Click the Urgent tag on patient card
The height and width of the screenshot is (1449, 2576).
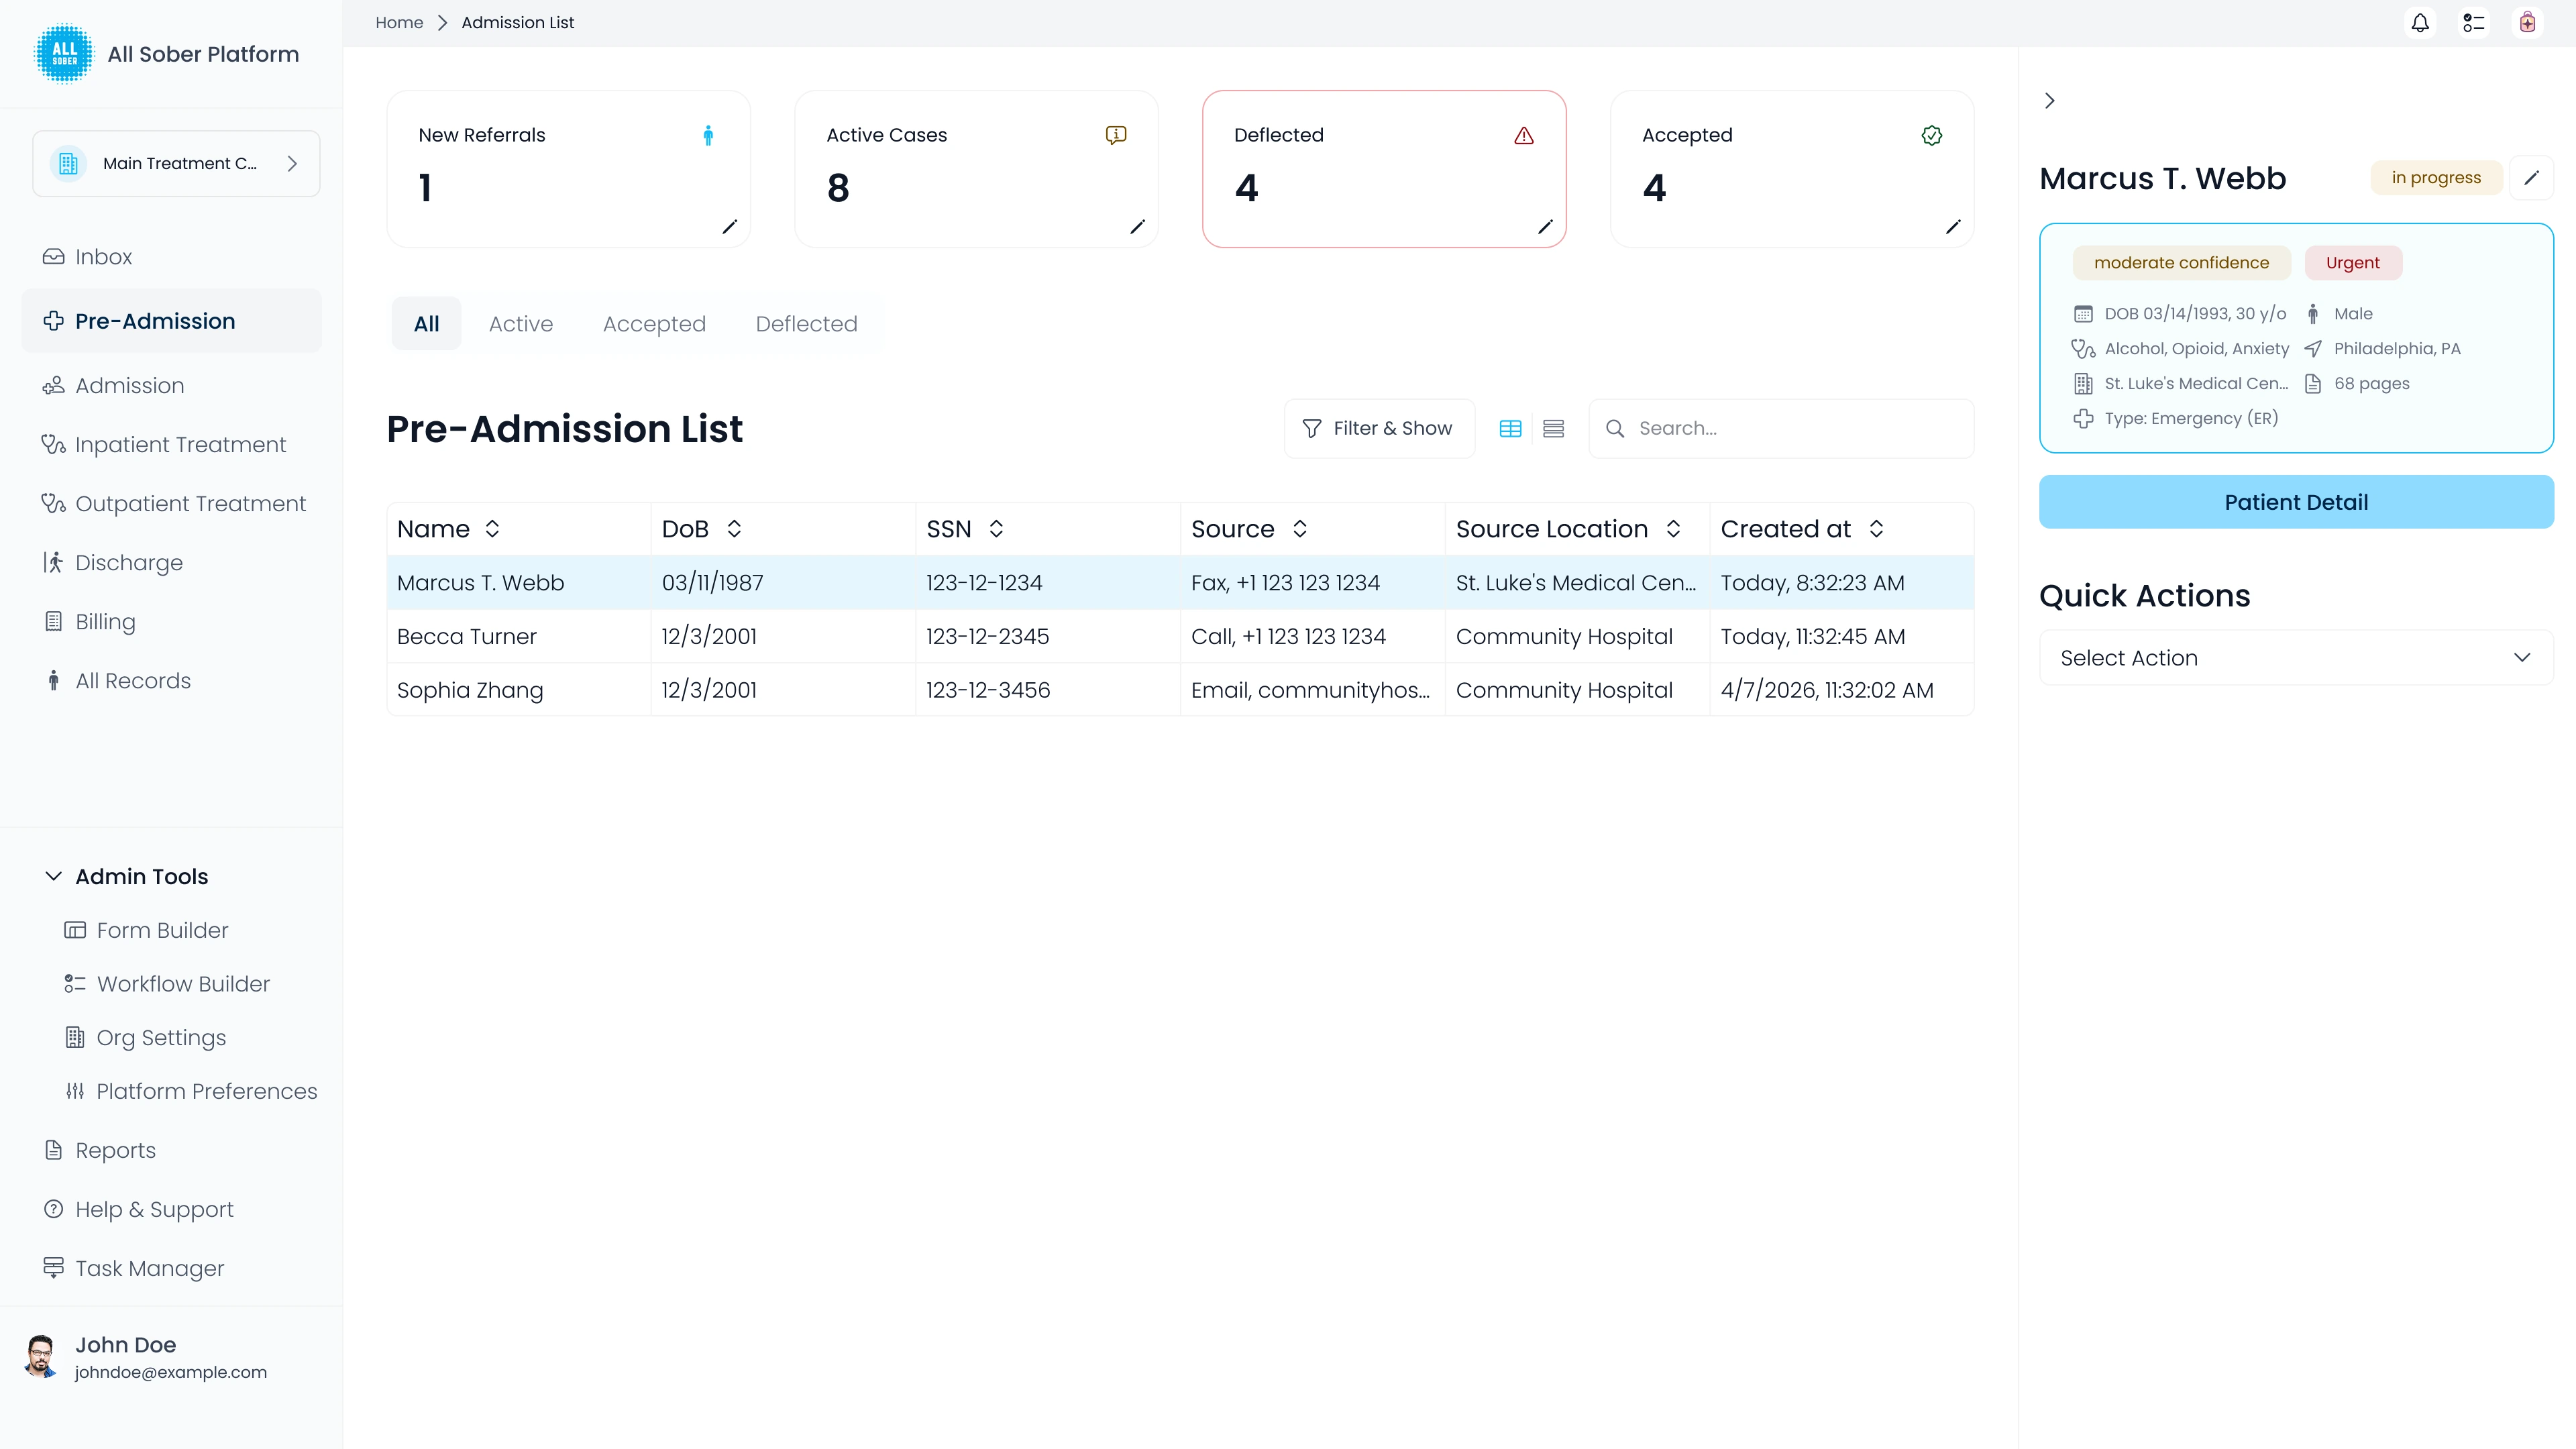2352,263
